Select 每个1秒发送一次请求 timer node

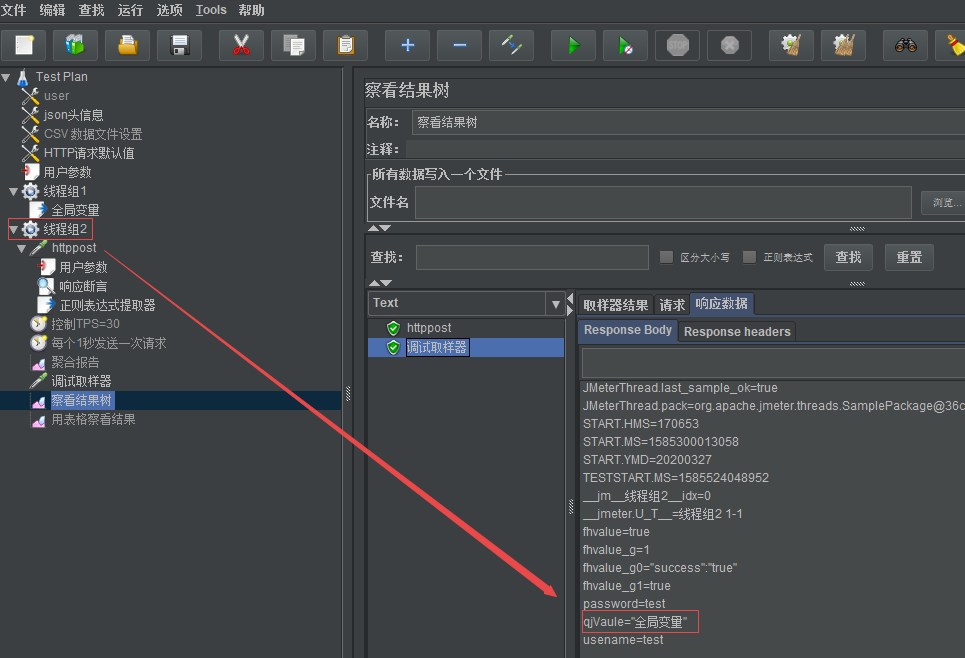tap(109, 343)
